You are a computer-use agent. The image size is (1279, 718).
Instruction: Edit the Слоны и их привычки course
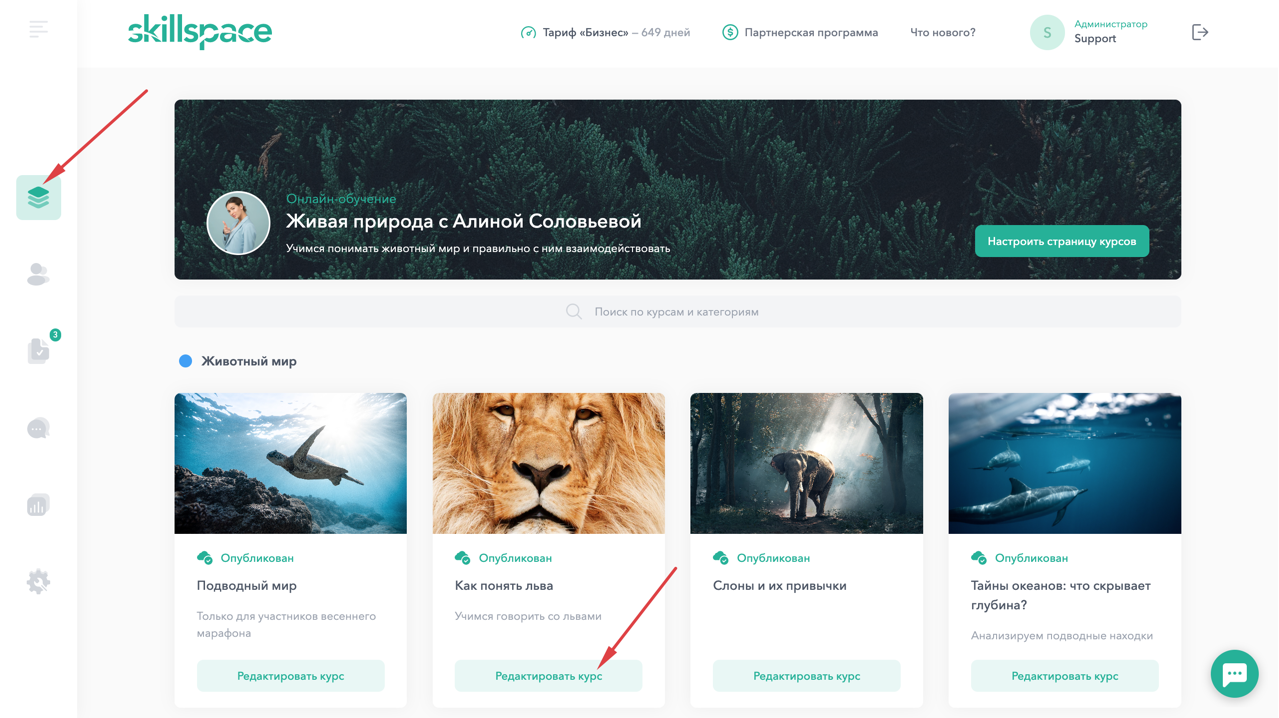807,676
